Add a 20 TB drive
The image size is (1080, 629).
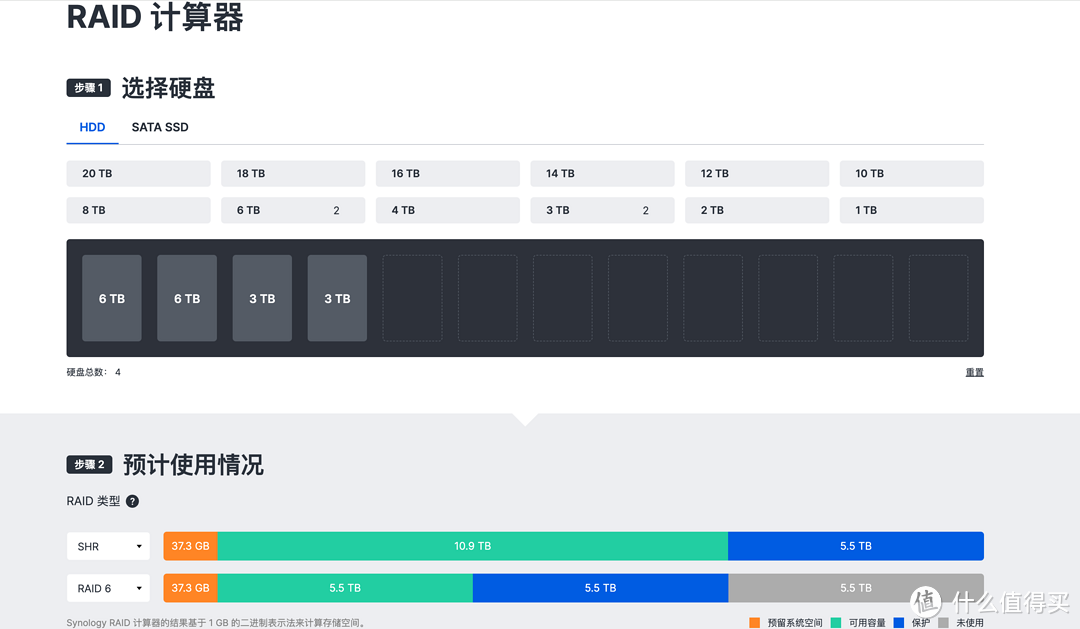point(138,173)
